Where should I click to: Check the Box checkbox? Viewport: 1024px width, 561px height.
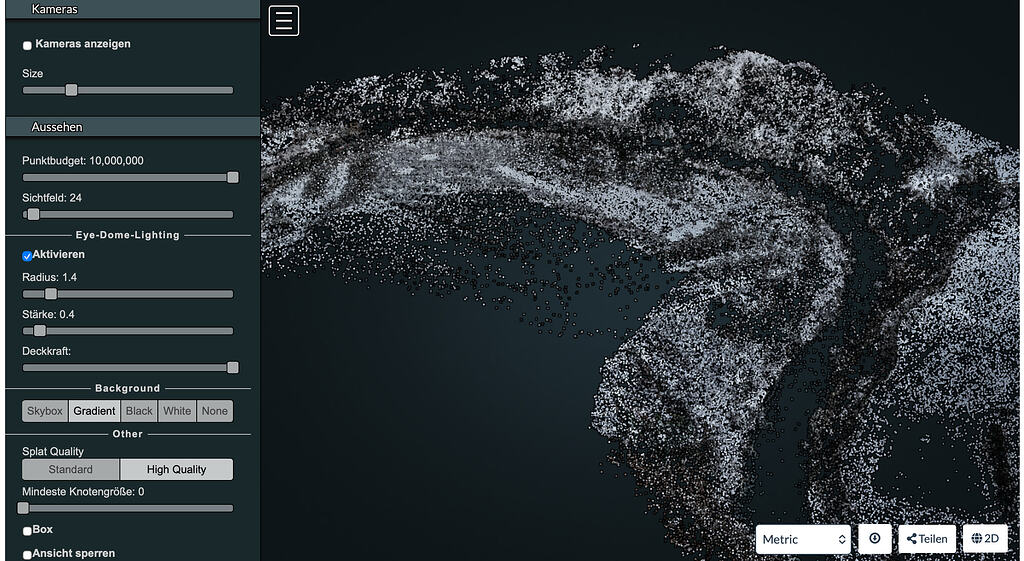pos(27,531)
